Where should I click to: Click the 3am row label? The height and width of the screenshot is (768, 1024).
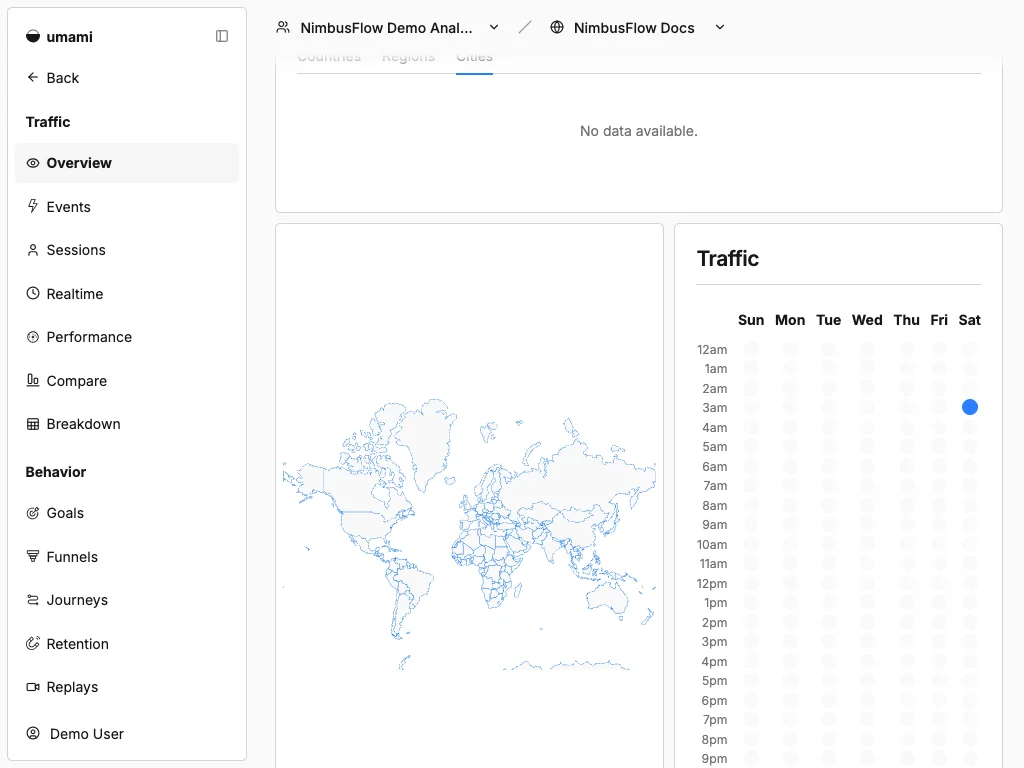(x=714, y=408)
